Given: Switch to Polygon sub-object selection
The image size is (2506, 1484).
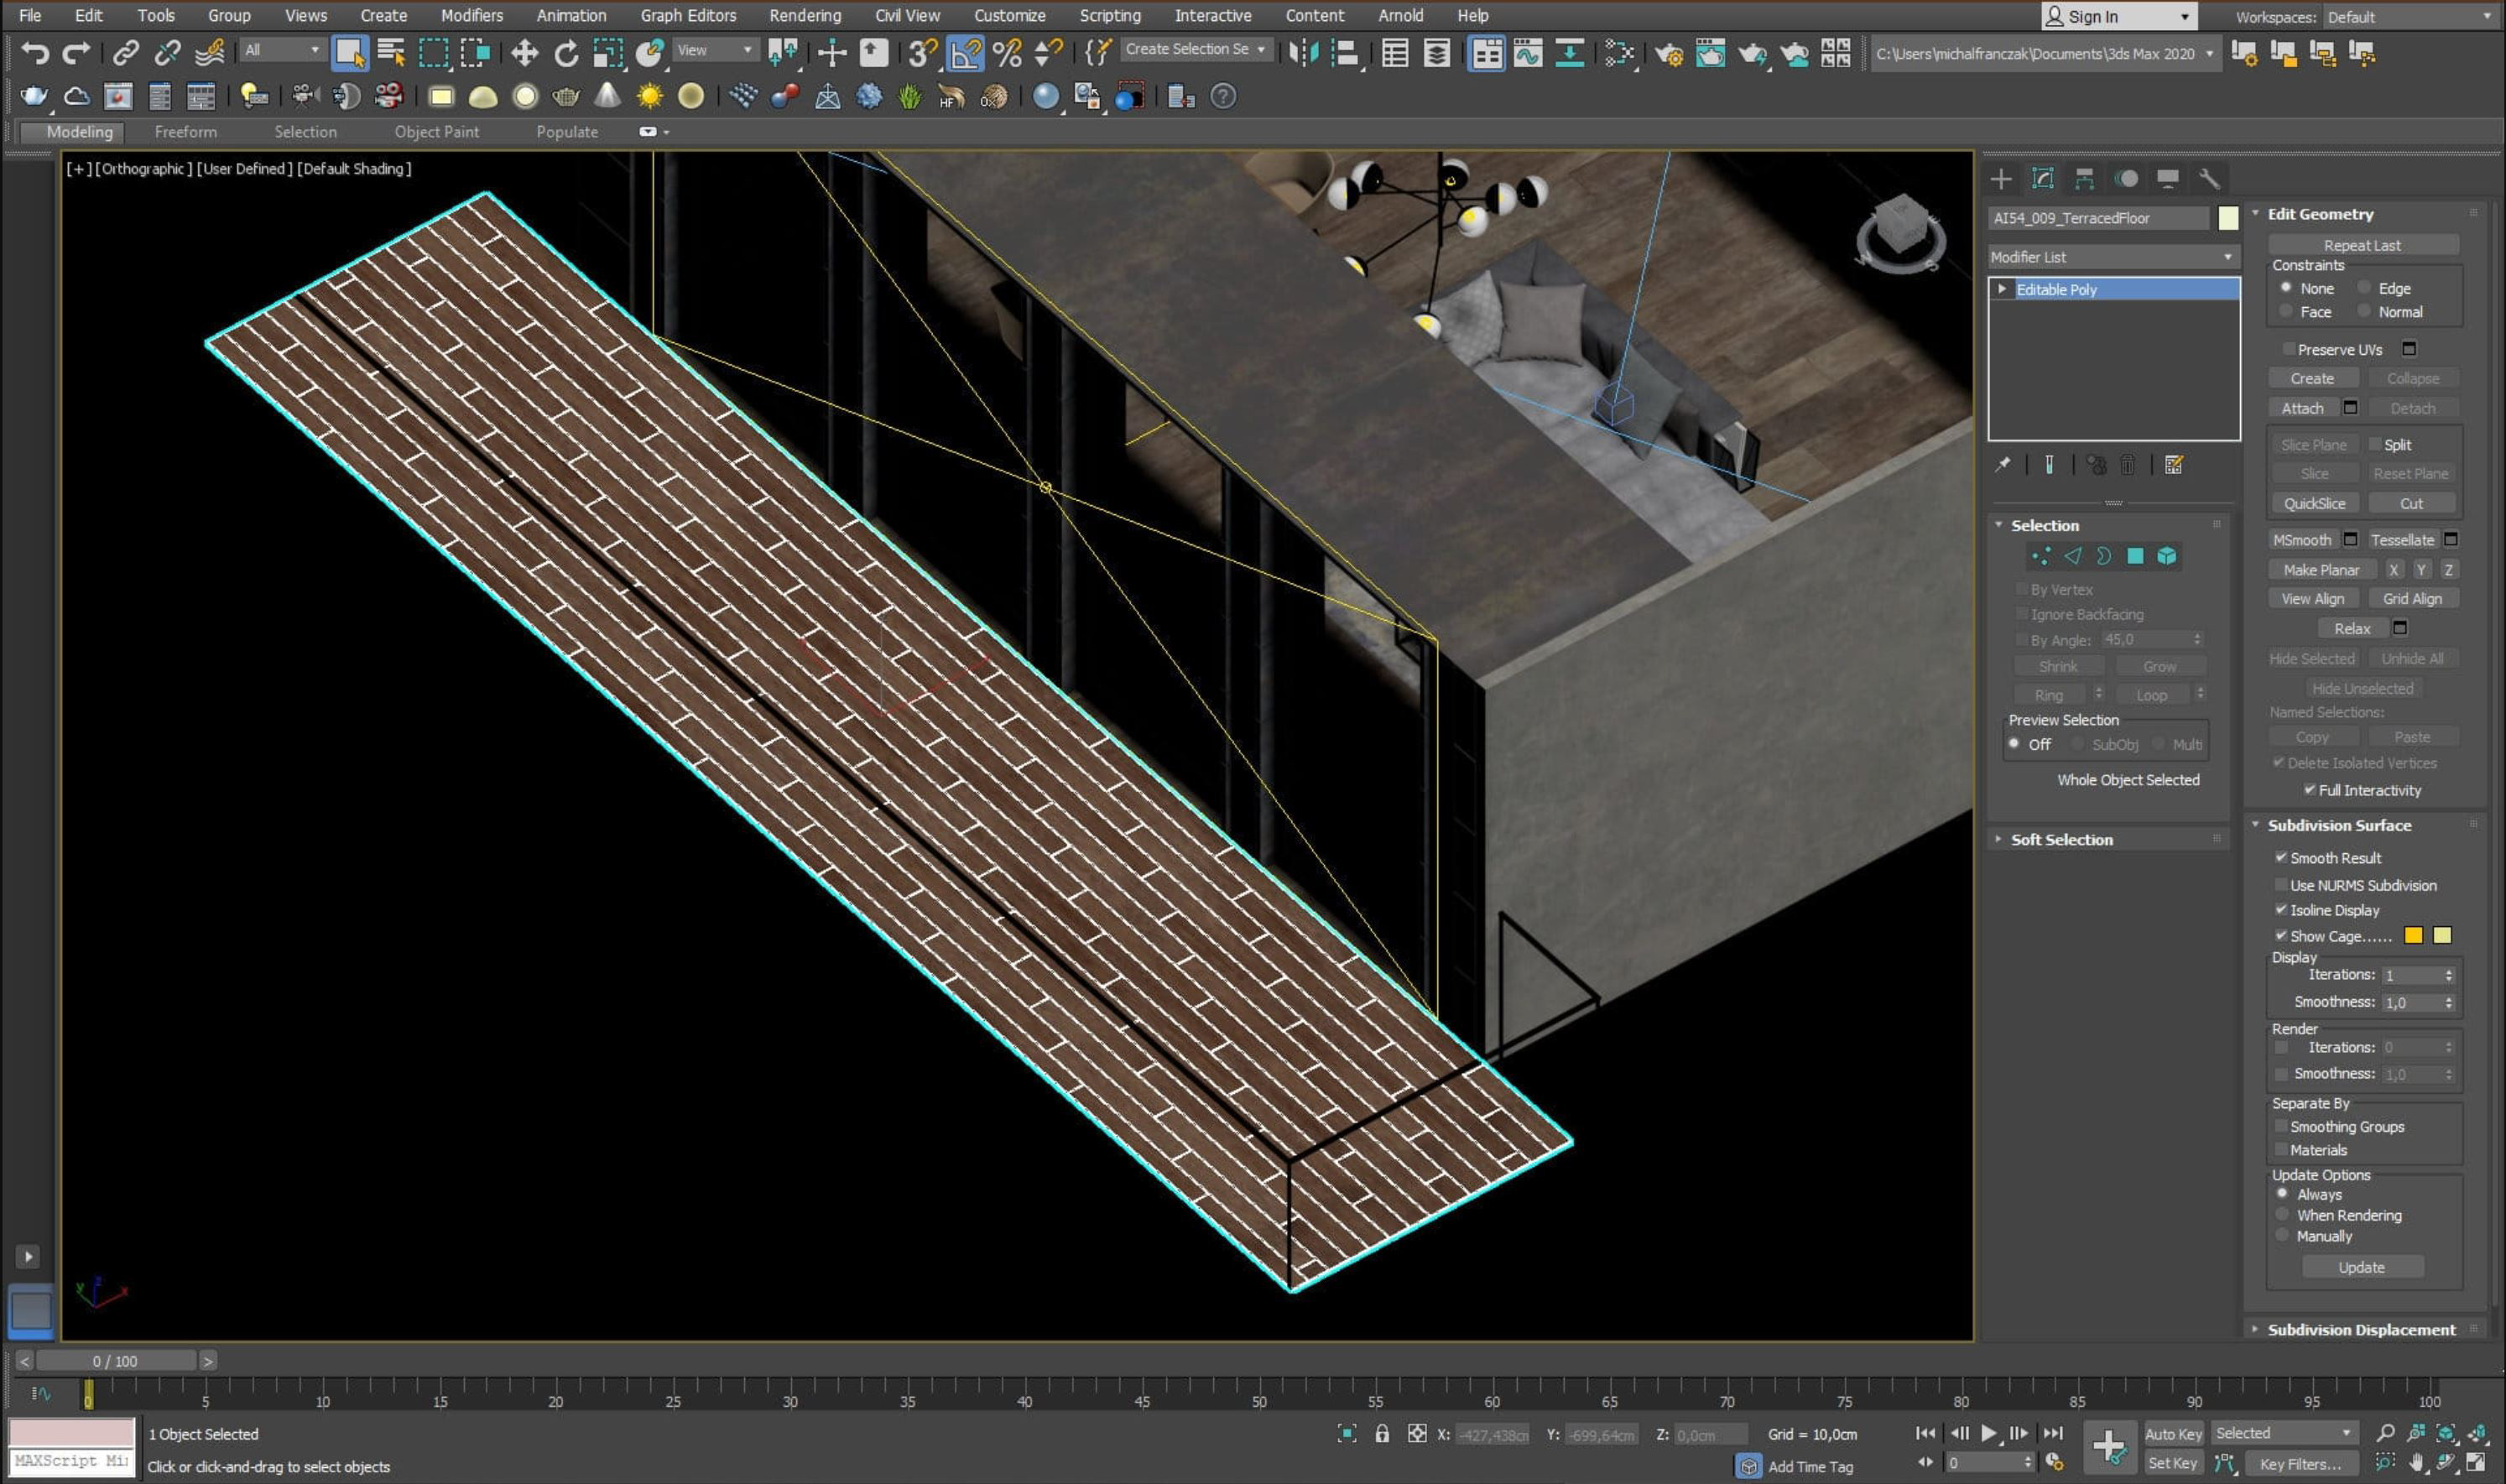Looking at the screenshot, I should (x=2135, y=556).
